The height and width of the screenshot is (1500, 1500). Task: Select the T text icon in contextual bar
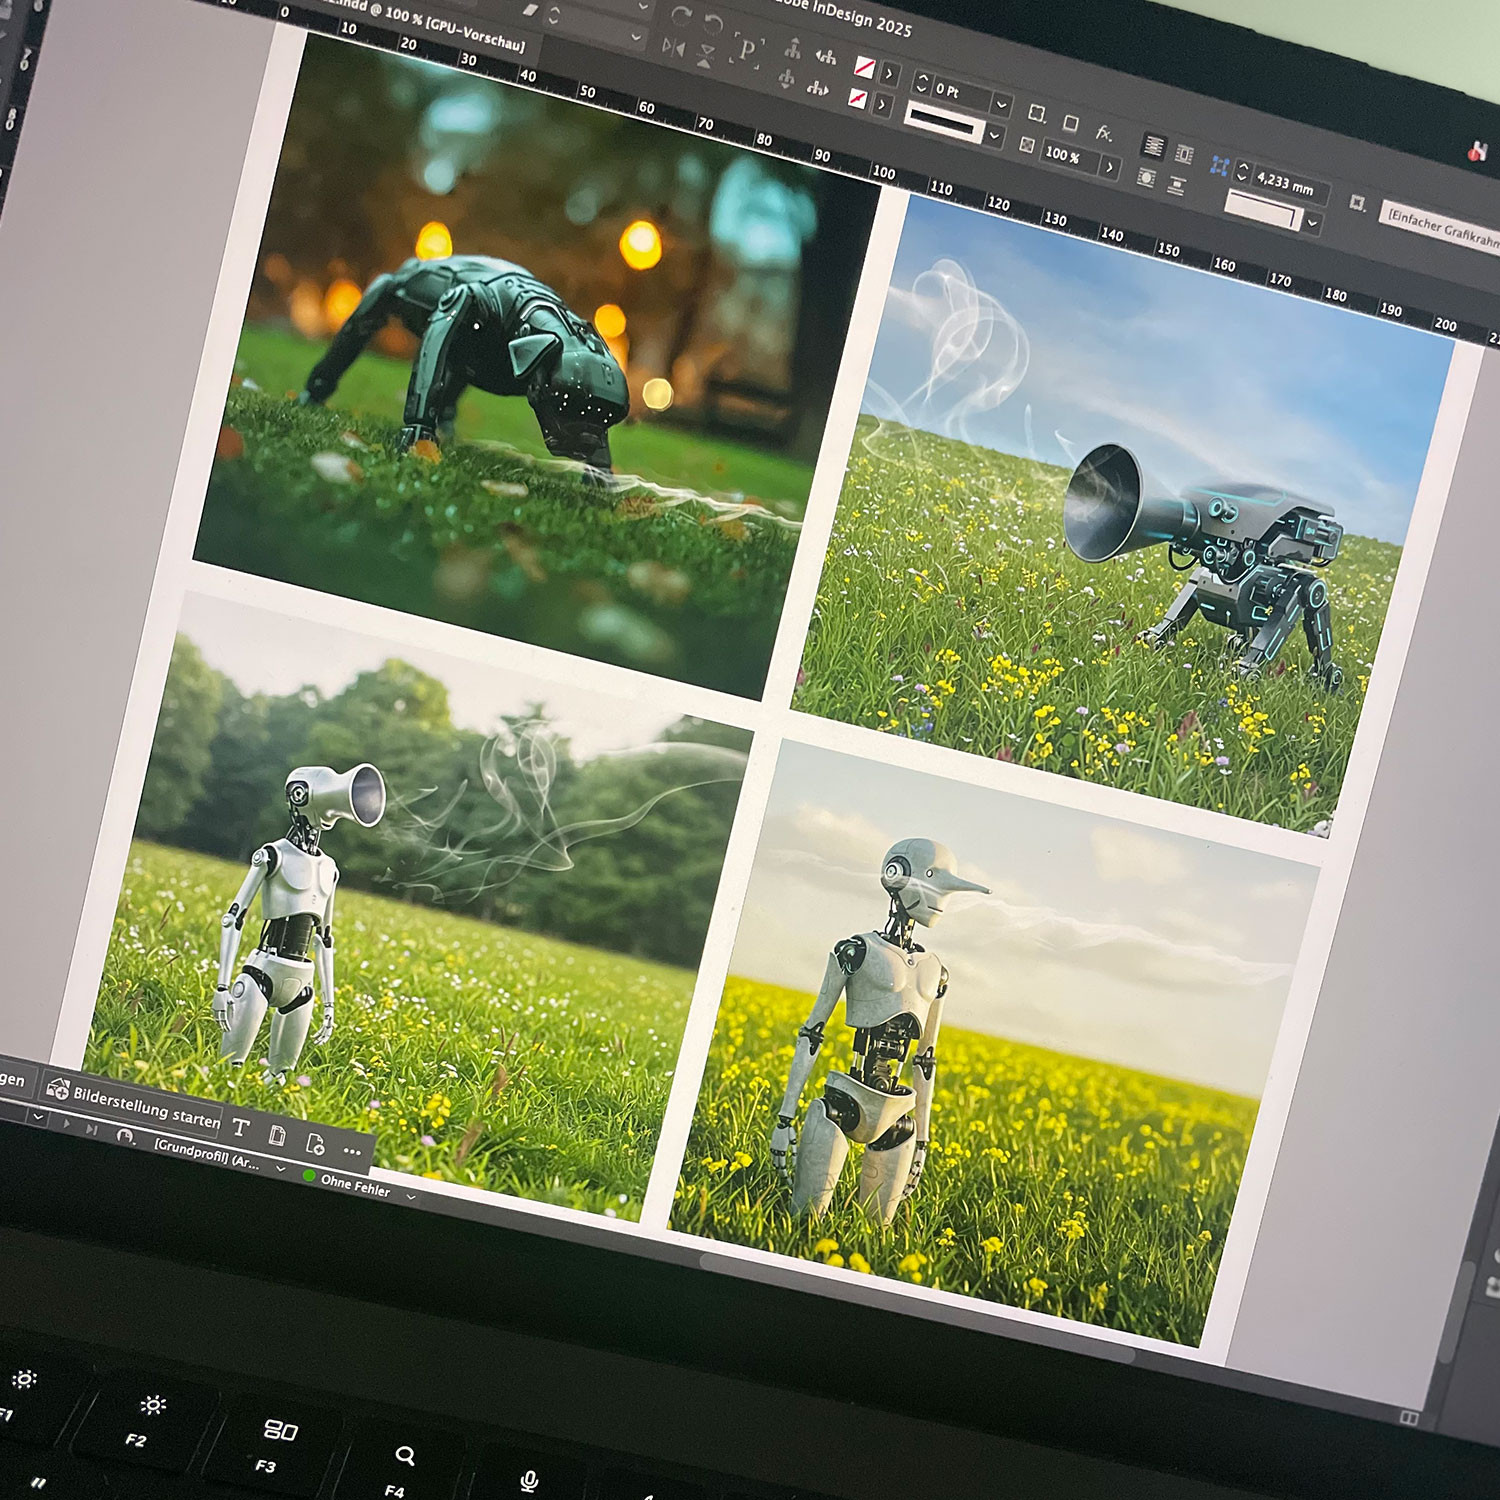point(240,1128)
